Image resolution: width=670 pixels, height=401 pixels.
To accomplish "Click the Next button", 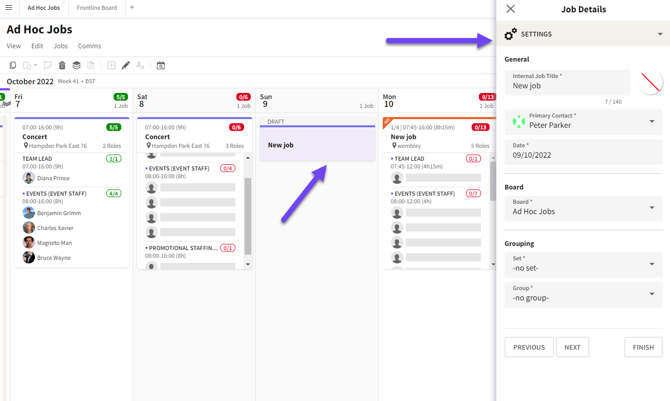I will (x=572, y=347).
